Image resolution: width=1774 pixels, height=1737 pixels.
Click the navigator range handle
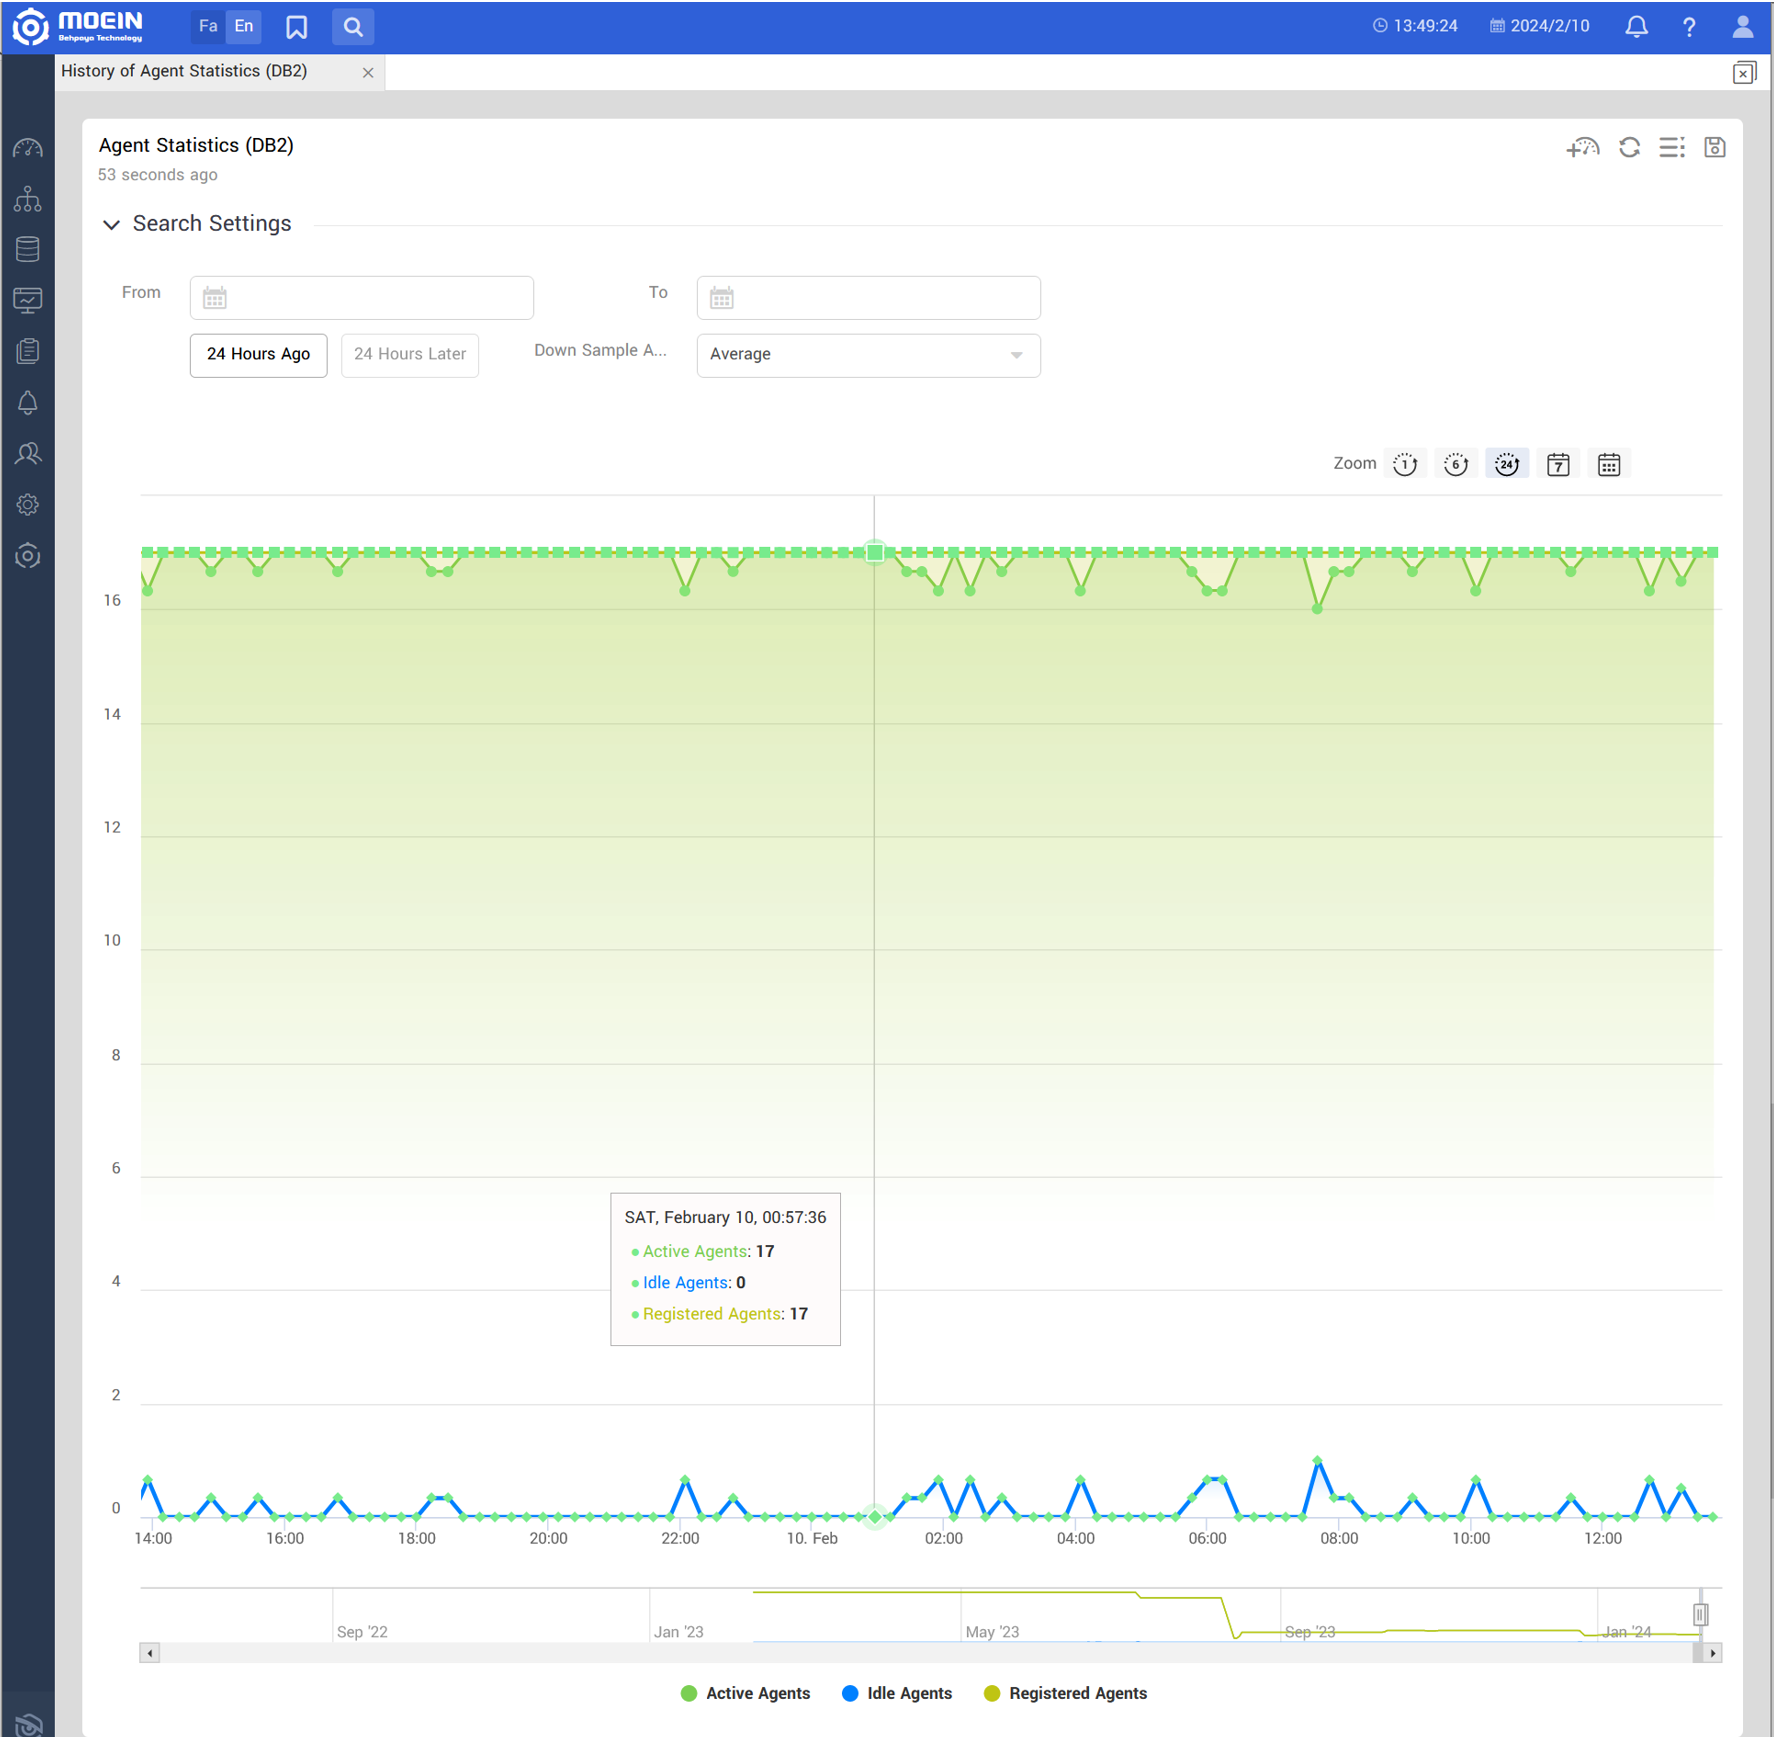[1700, 1614]
